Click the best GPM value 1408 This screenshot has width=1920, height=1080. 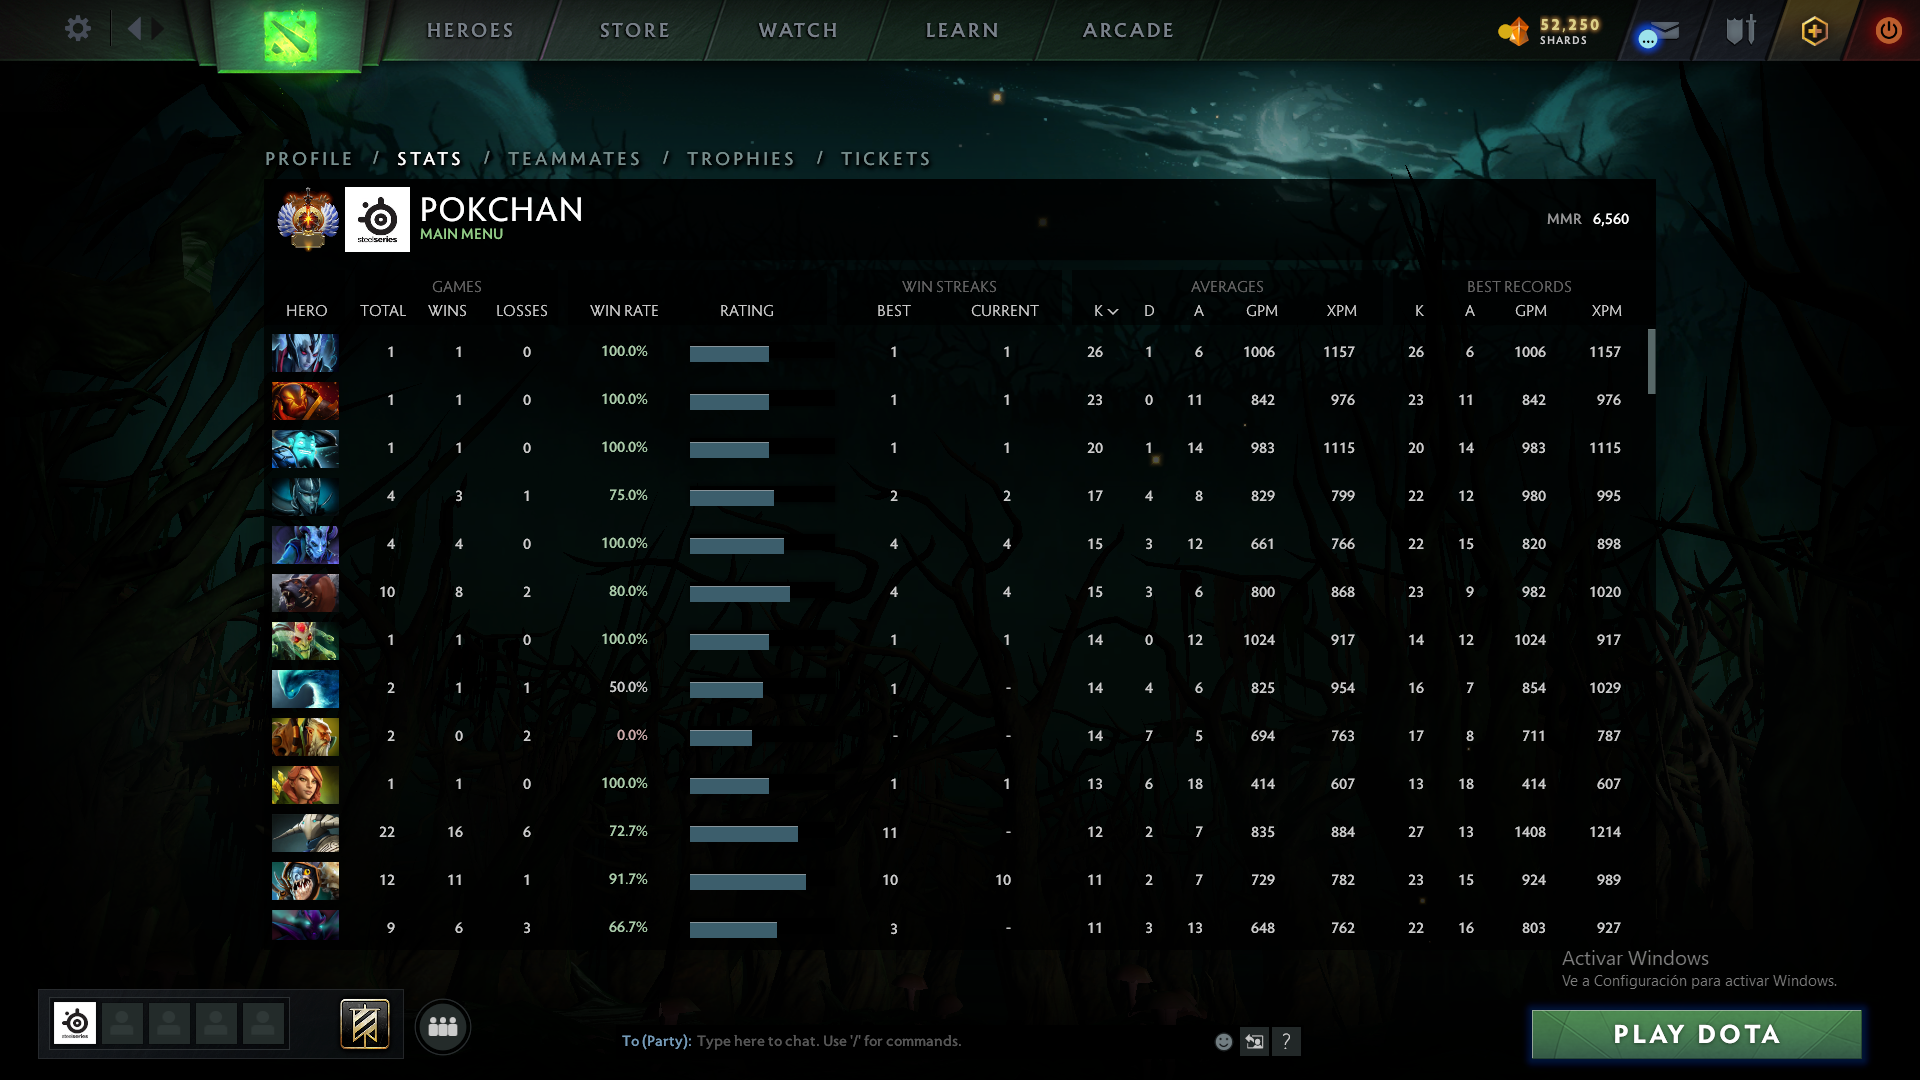(x=1530, y=832)
